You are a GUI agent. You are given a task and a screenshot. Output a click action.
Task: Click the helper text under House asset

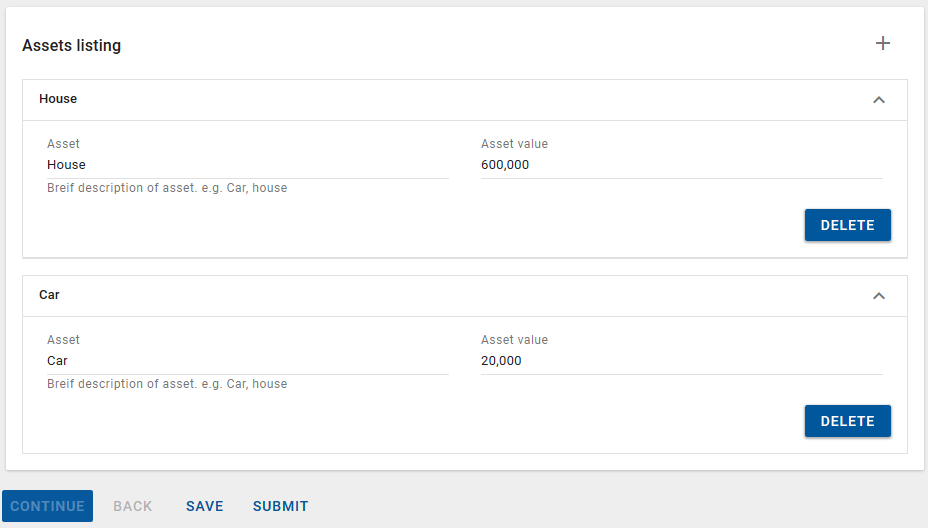pyautogui.click(x=167, y=188)
